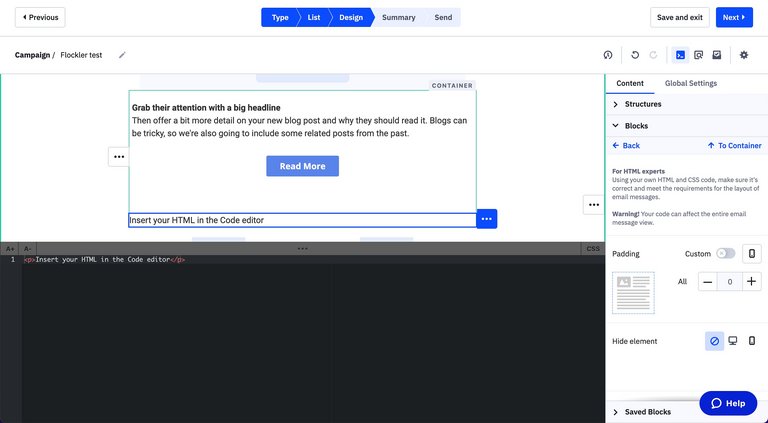Click the Flockler test campaign name

tap(81, 55)
